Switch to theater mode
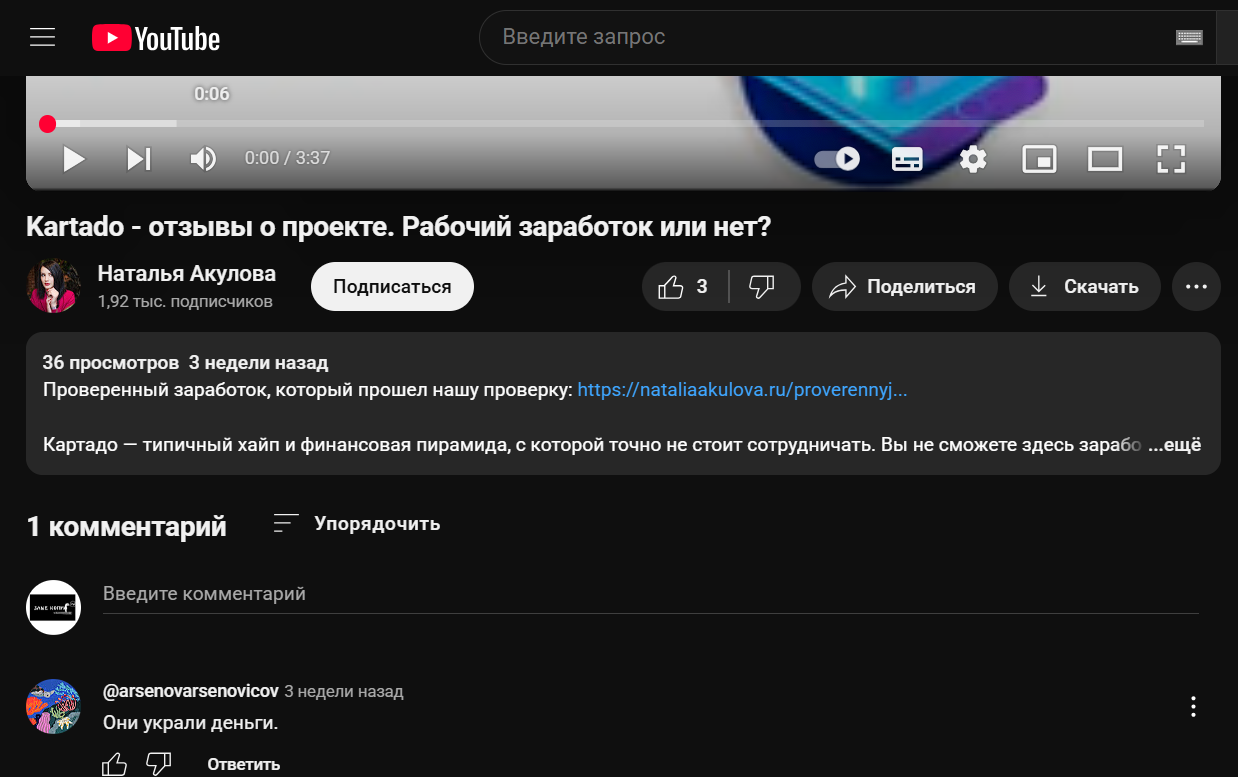This screenshot has width=1238, height=777. point(1105,159)
